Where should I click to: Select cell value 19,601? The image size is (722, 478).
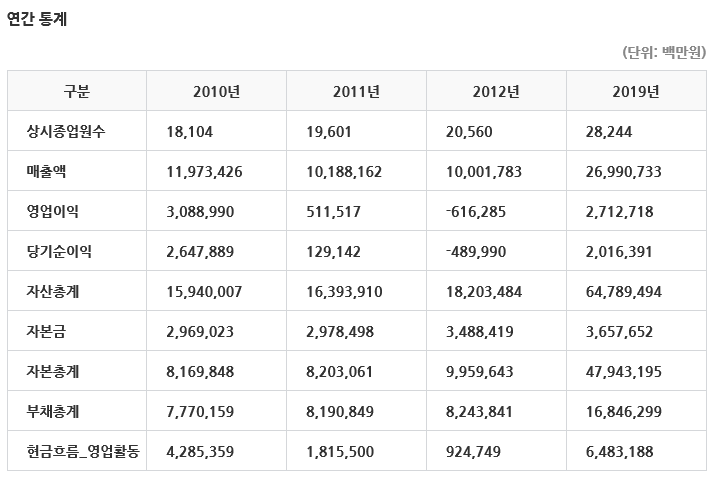coord(329,132)
